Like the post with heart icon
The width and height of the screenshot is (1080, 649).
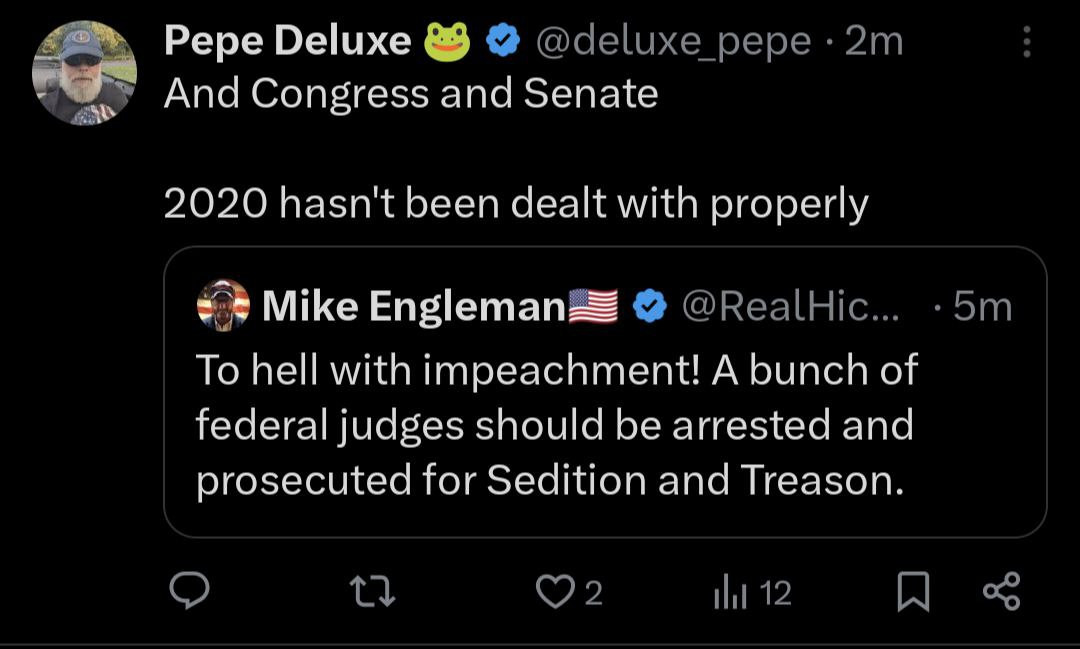554,594
